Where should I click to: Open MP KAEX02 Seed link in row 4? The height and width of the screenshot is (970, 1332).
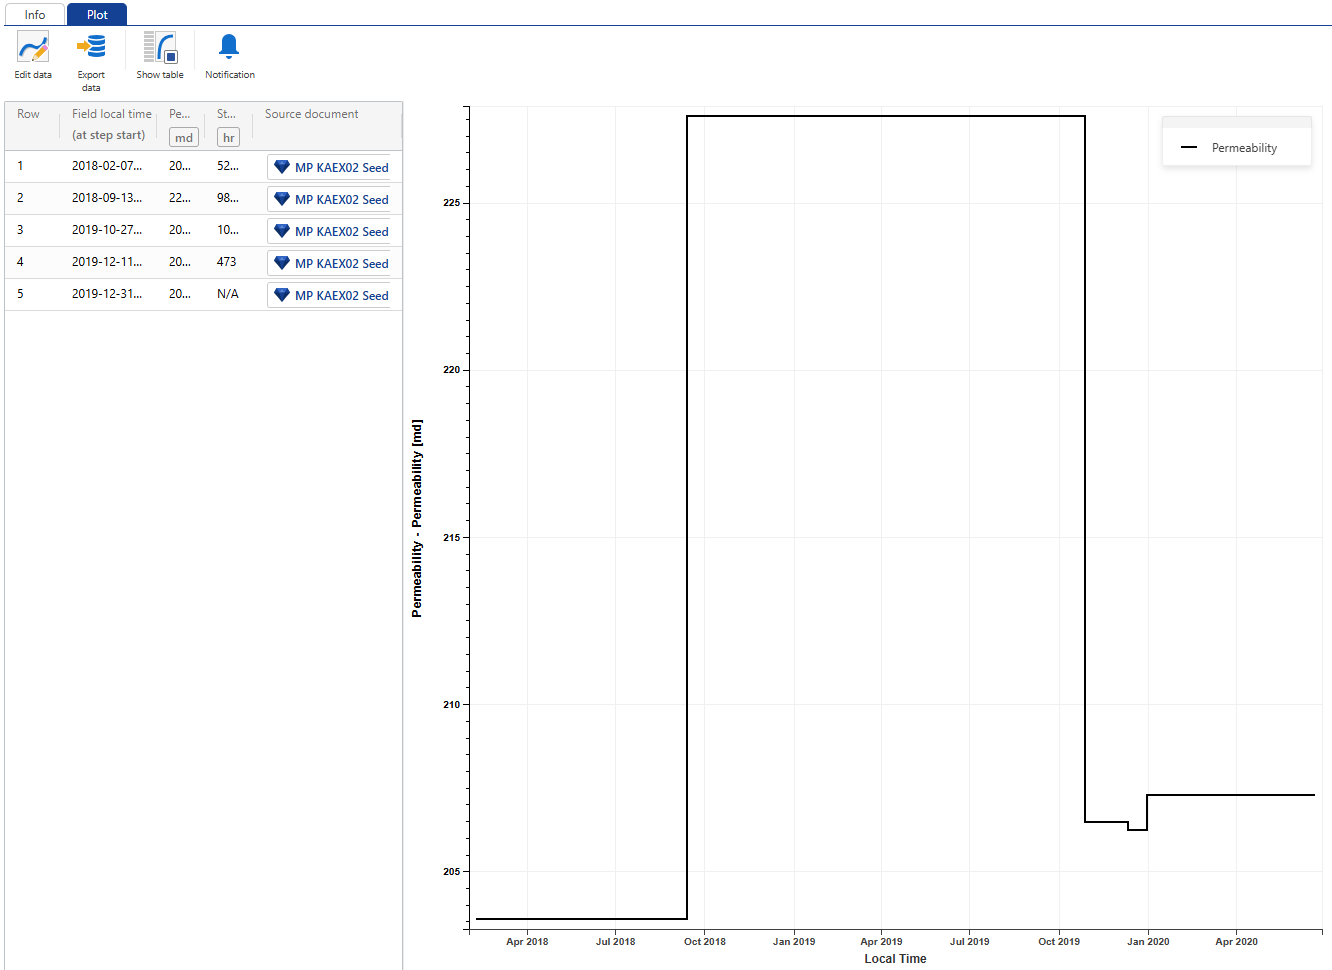[x=341, y=264]
